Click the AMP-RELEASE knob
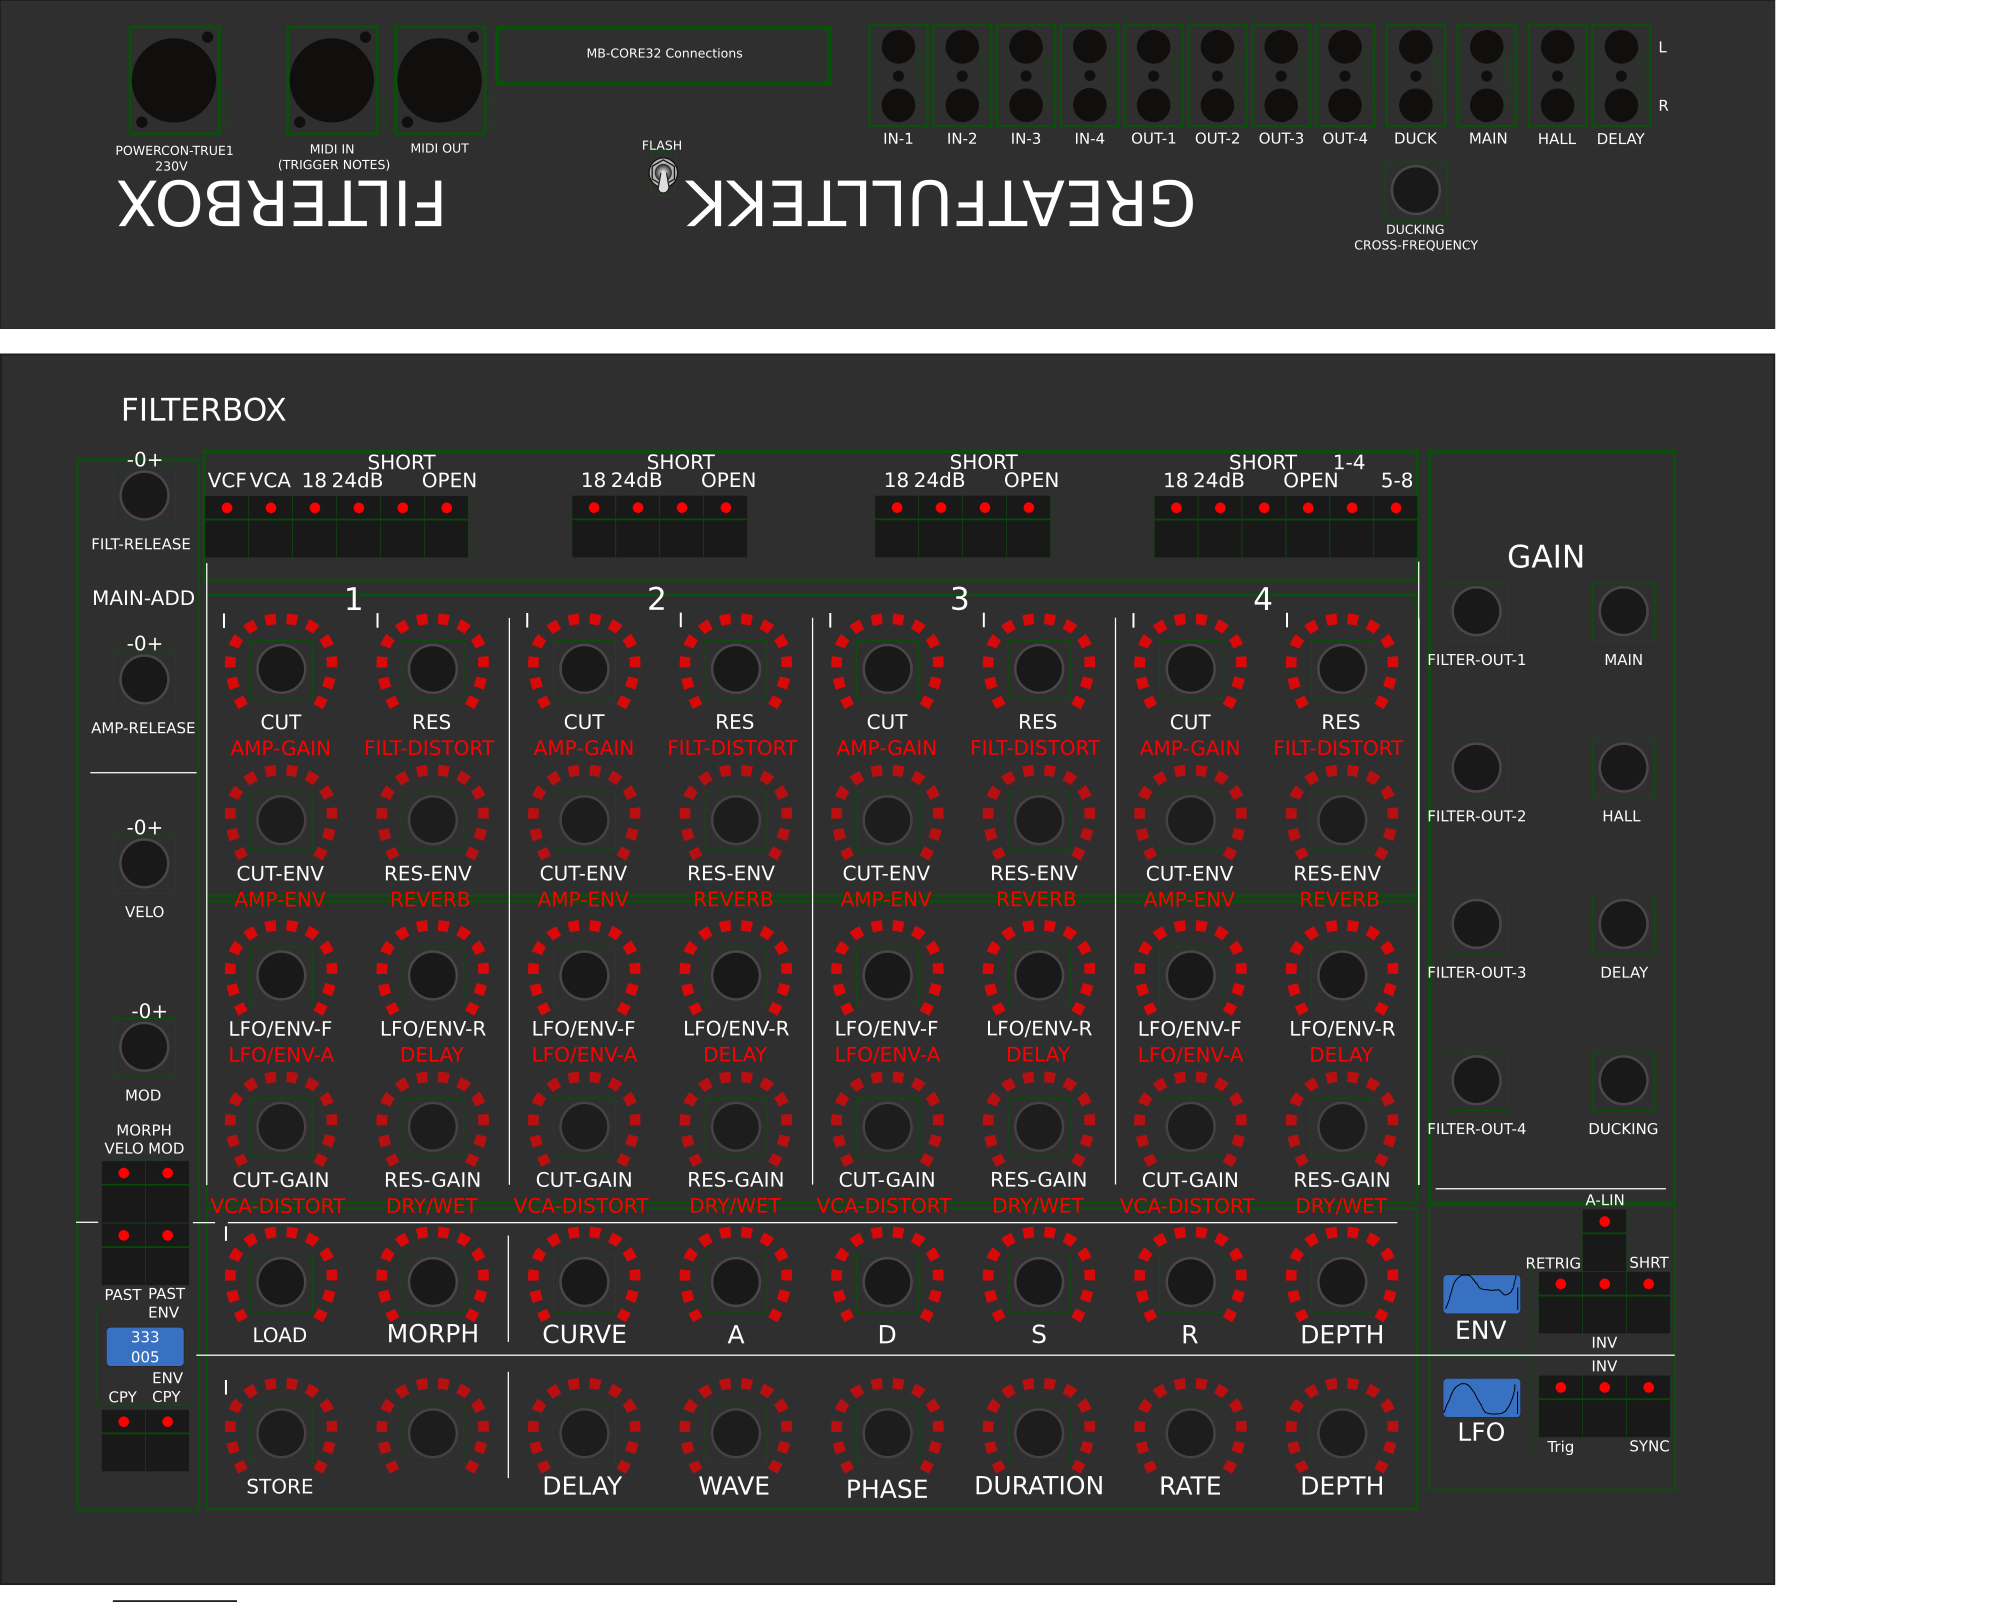This screenshot has width=1992, height=1602. tap(144, 680)
